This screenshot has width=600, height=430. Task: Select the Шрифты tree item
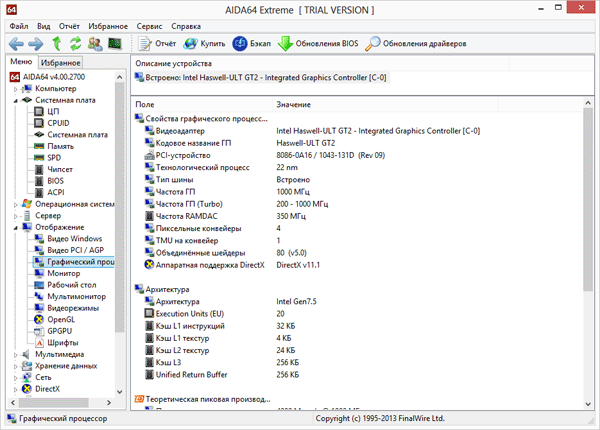tap(57, 343)
